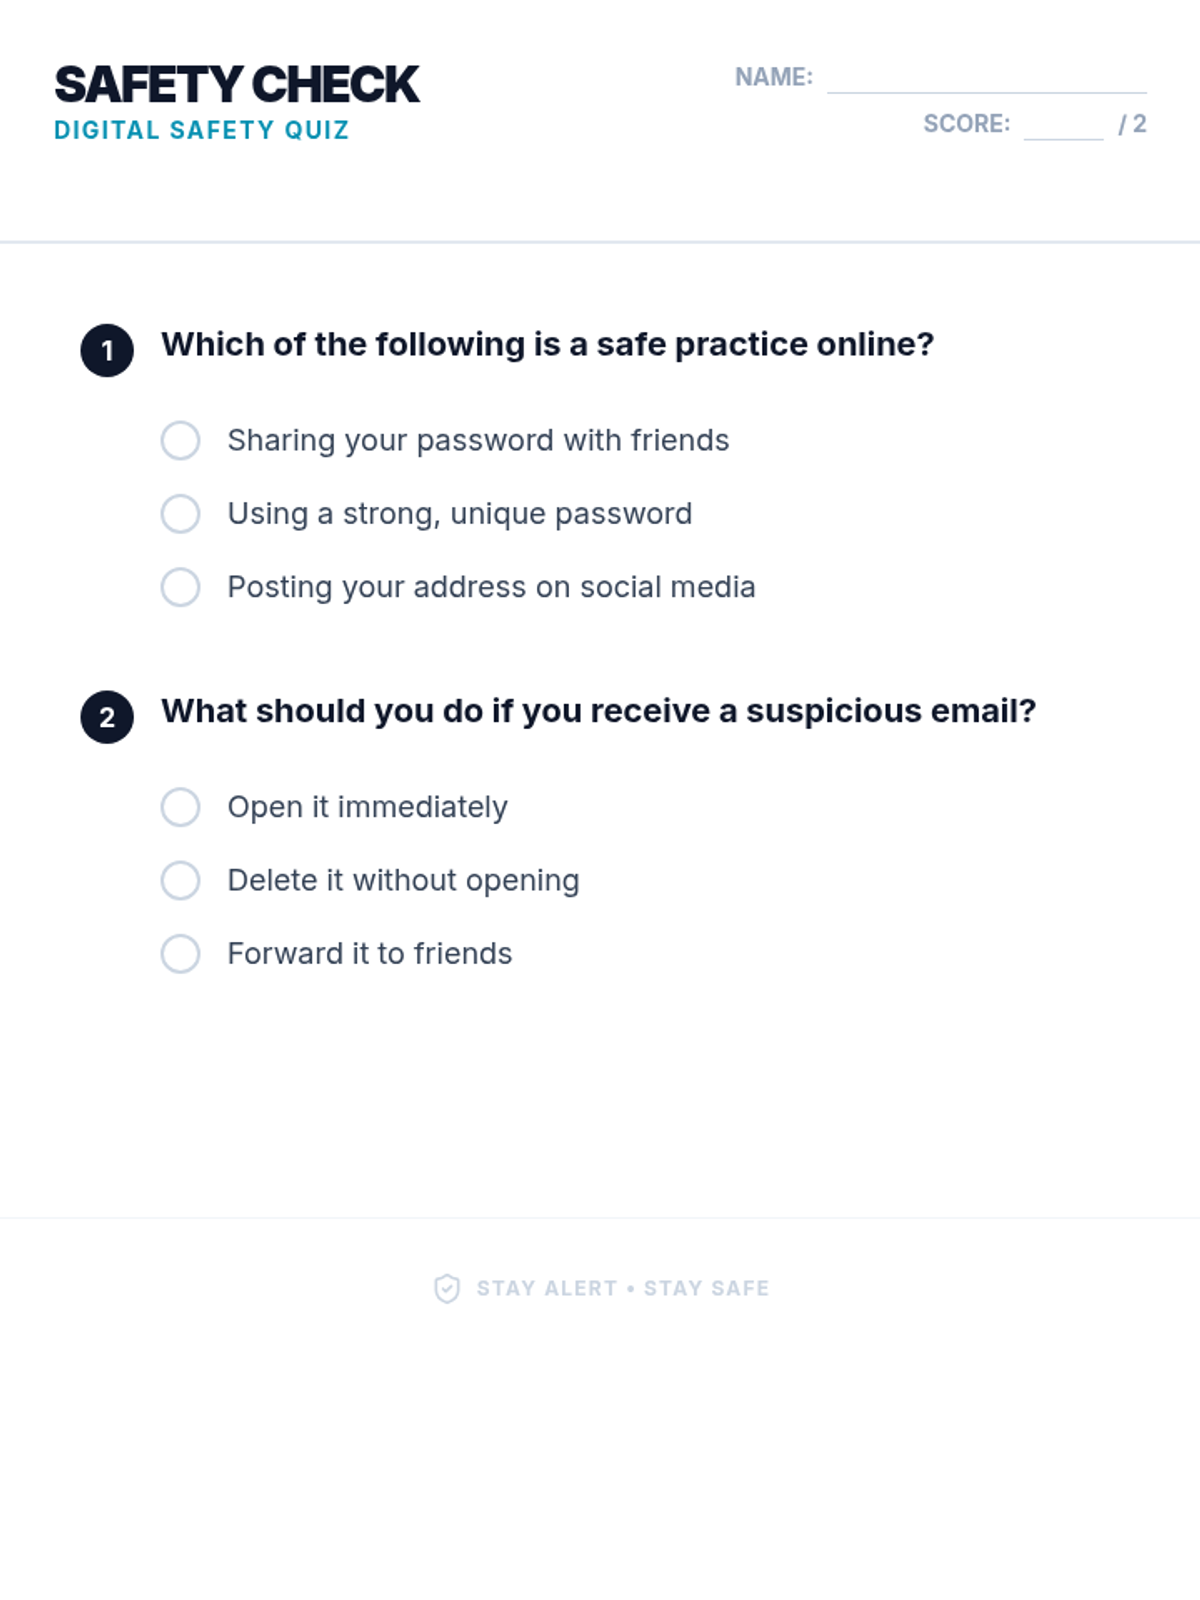
Task: Select the "Open it immediately" radio button
Action: point(180,807)
